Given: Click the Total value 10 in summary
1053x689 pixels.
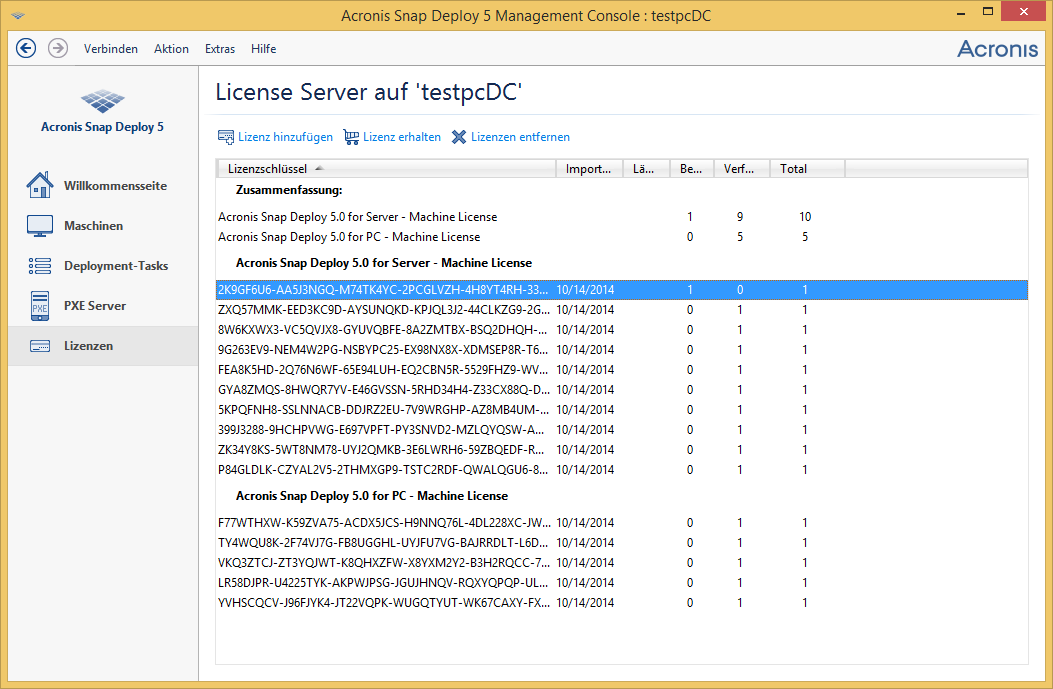Looking at the screenshot, I should [805, 217].
